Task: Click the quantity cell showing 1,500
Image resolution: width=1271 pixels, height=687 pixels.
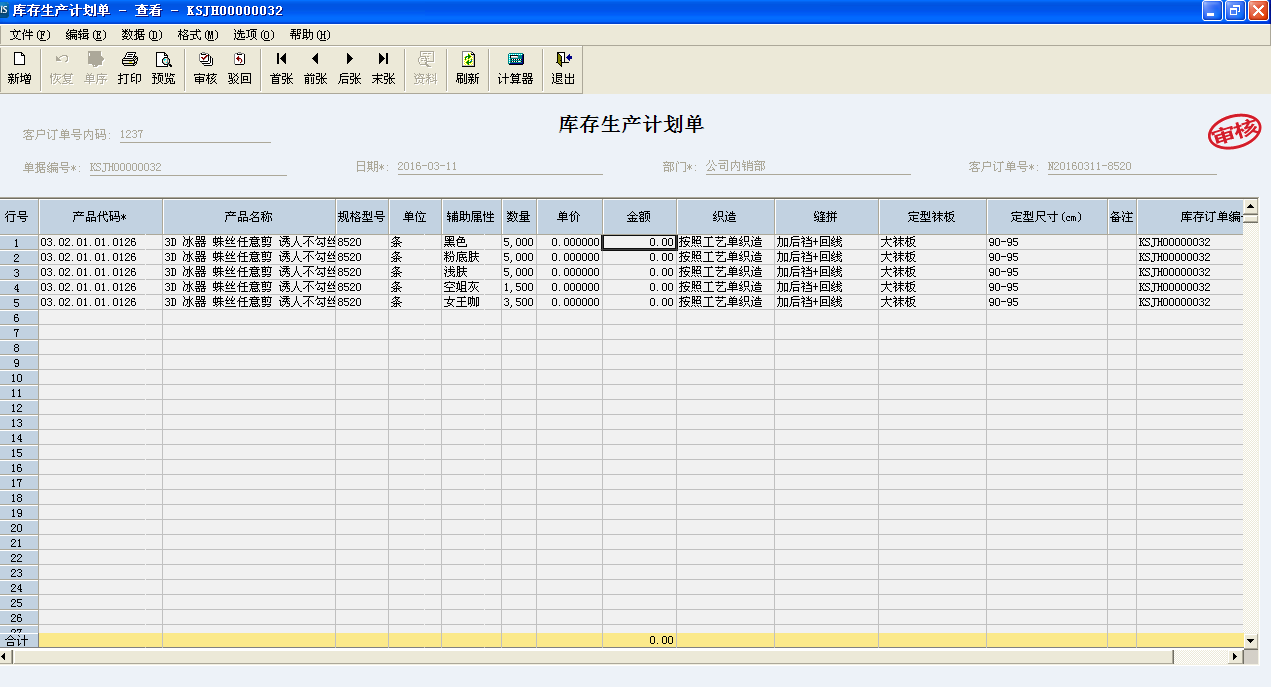Action: pyautogui.click(x=519, y=287)
